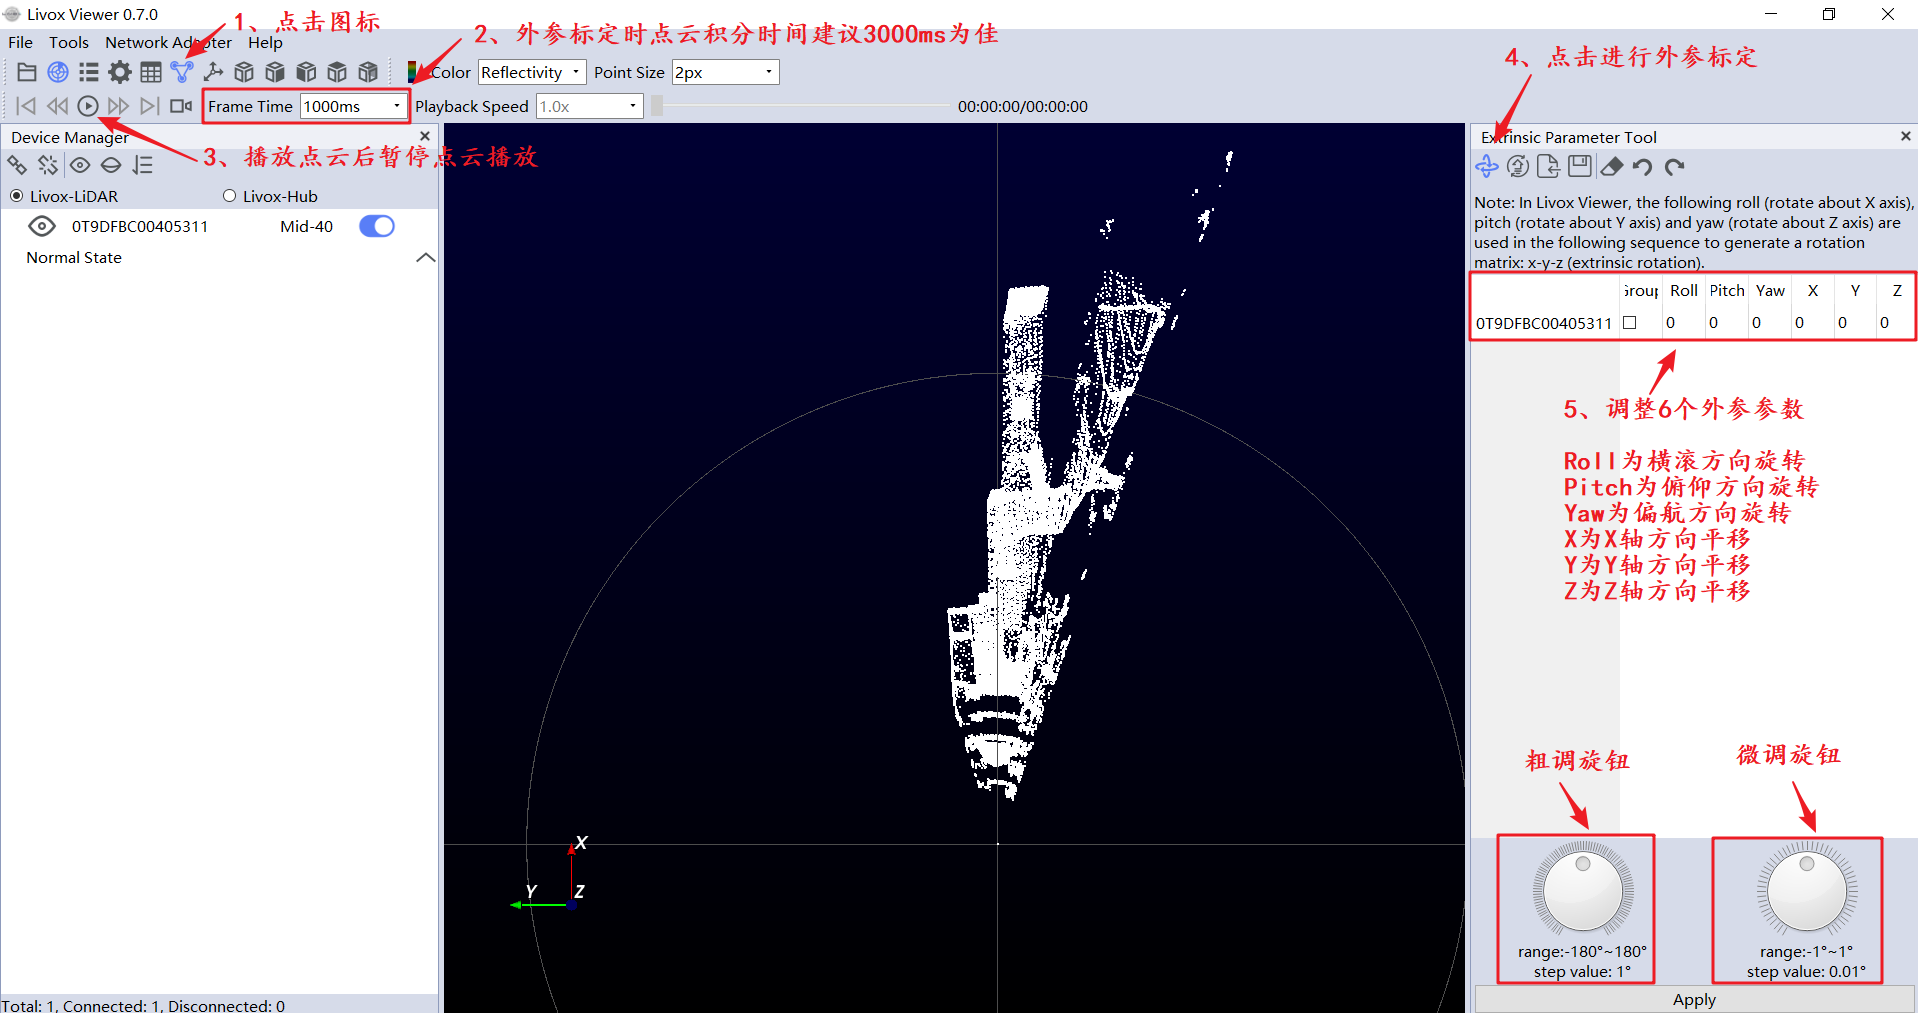The width and height of the screenshot is (1918, 1013).
Task: Click the 'Mid-40' device type text
Action: 306,226
